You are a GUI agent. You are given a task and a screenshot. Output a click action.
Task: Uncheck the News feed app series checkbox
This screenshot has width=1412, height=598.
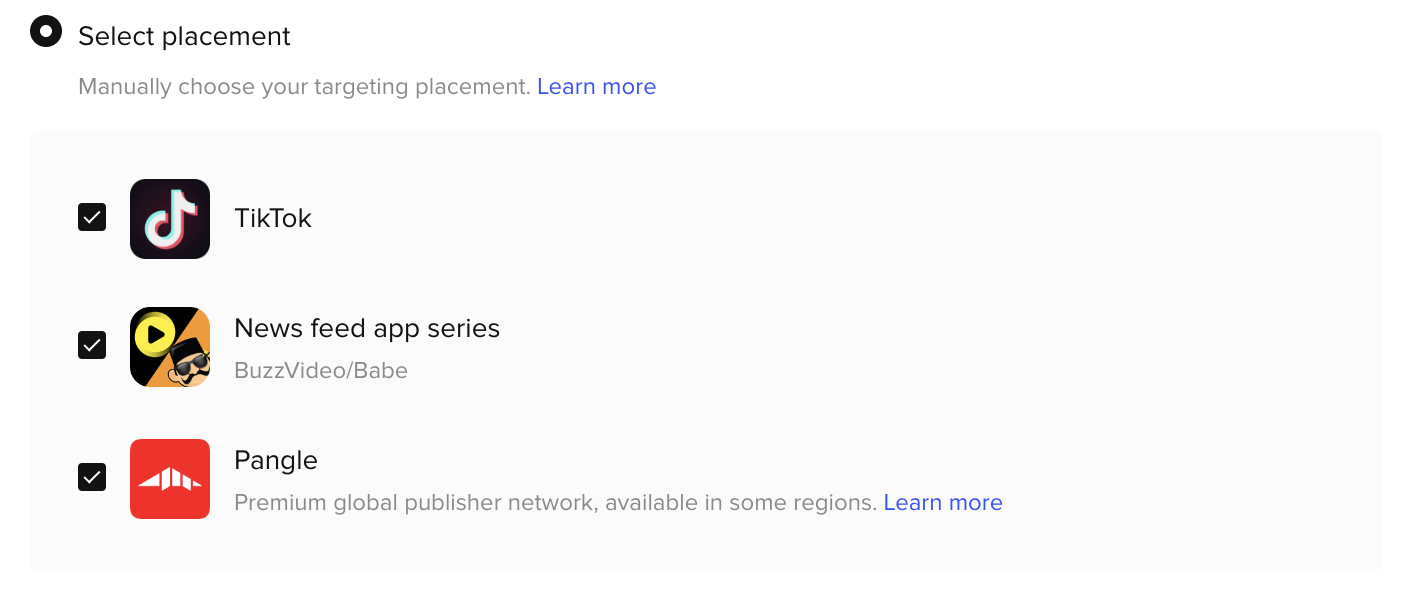click(92, 345)
